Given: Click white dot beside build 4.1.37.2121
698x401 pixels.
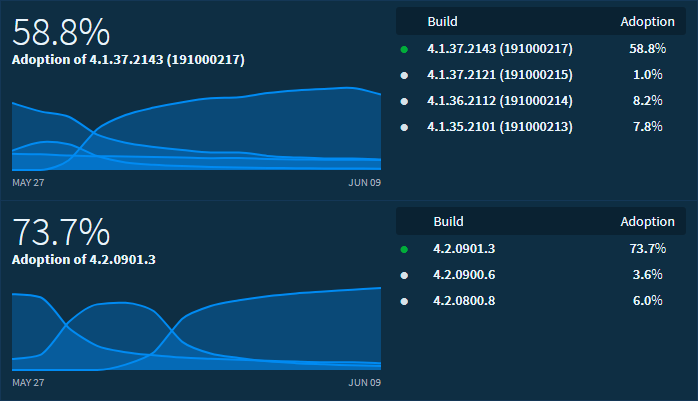Looking at the screenshot, I should [x=404, y=74].
